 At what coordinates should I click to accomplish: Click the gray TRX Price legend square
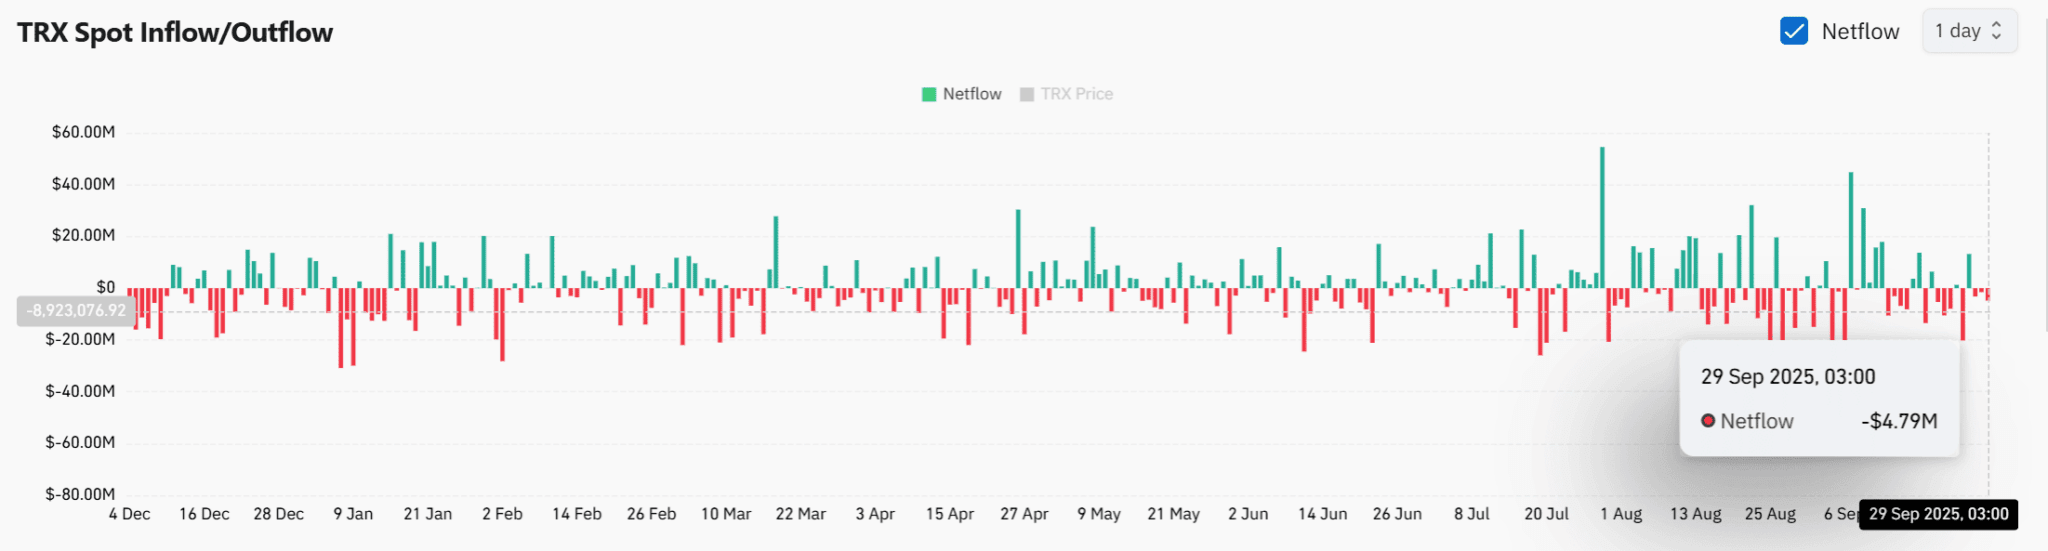pyautogui.click(x=1026, y=94)
